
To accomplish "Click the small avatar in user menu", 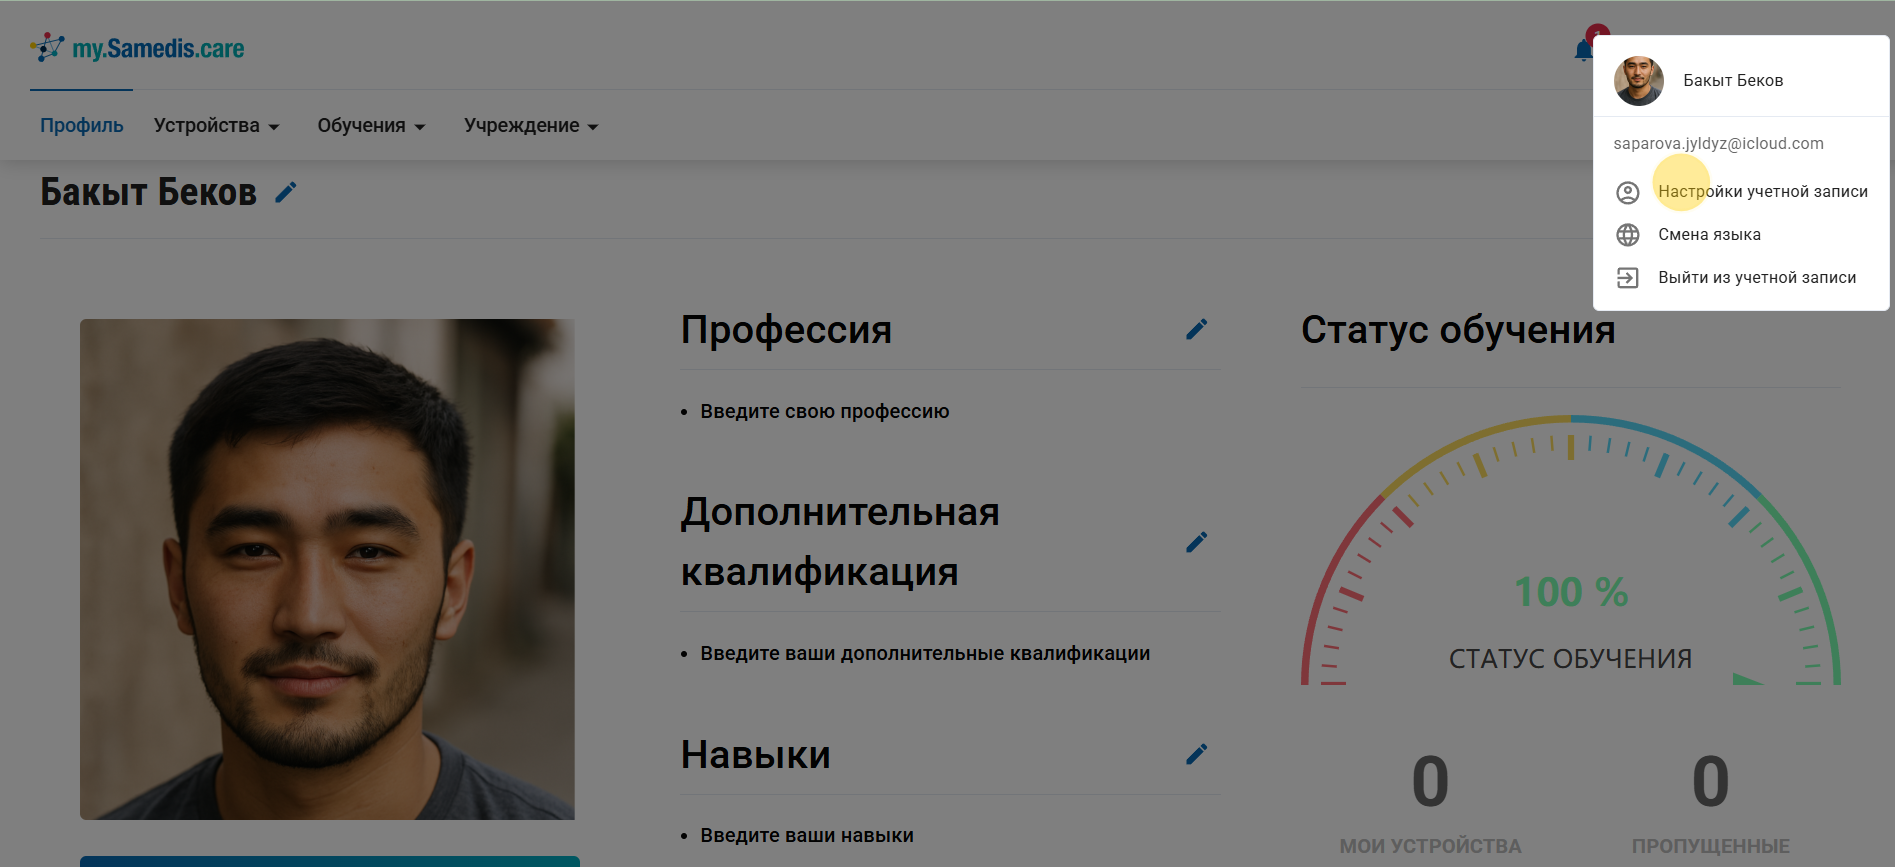I will click(x=1638, y=81).
